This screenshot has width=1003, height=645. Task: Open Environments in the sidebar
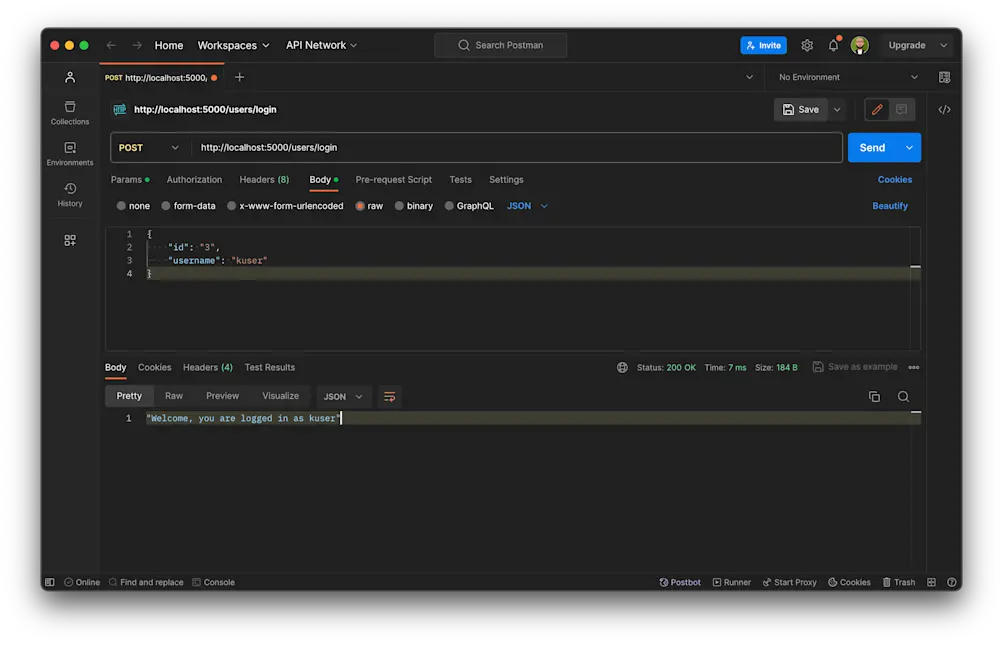70,154
